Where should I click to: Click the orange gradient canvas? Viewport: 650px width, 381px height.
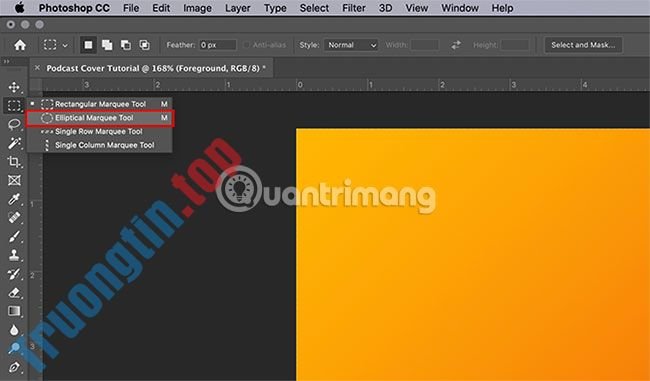click(x=473, y=255)
